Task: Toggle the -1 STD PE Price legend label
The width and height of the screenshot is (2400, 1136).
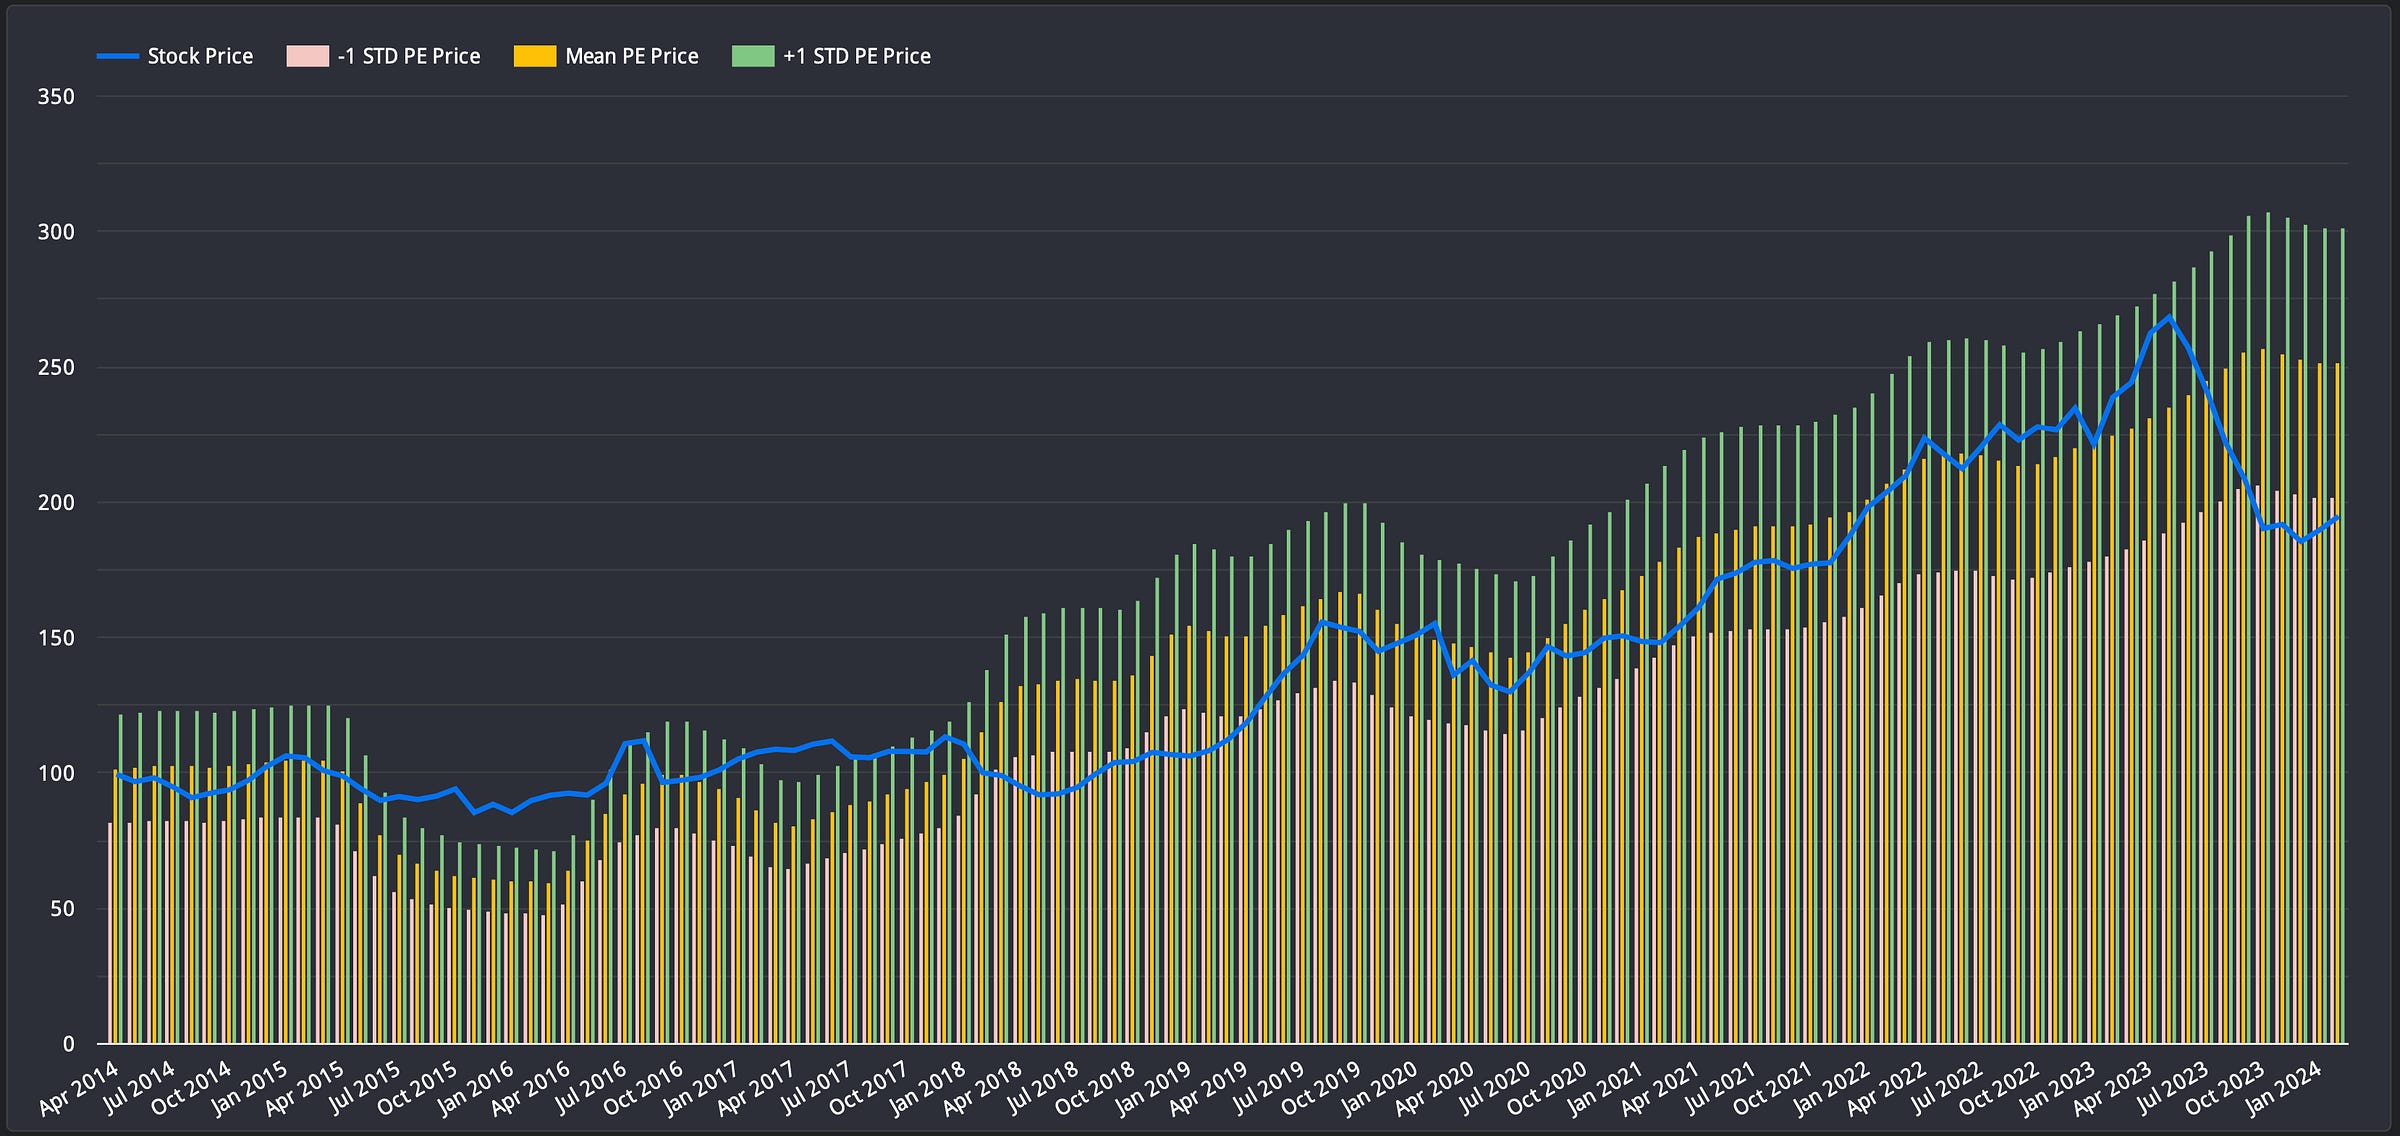Action: [x=408, y=56]
